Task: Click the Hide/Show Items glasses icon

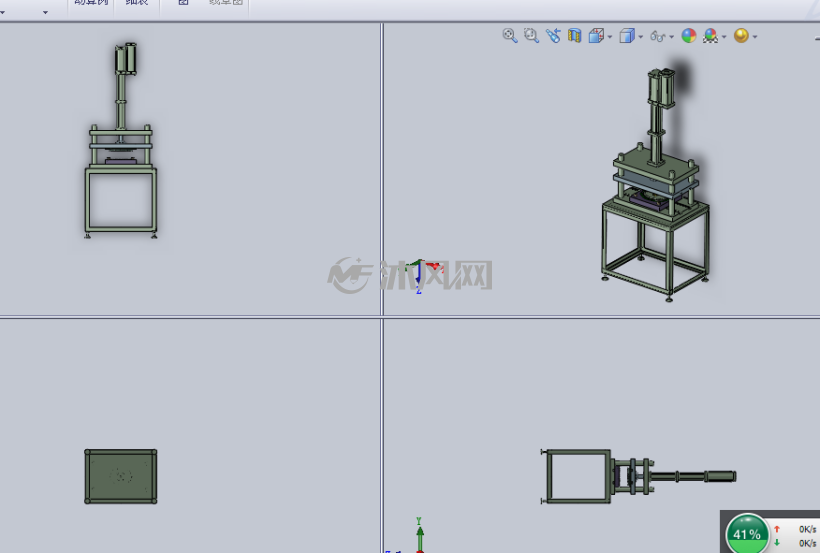Action: coord(658,36)
